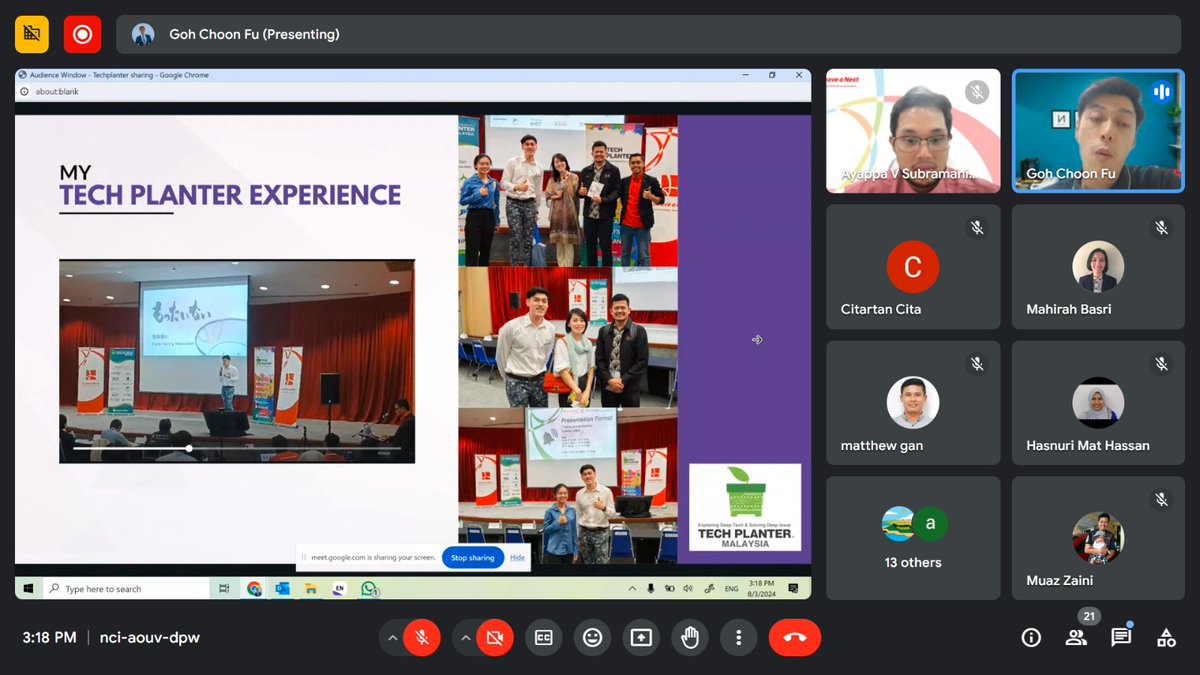1200x675 pixels.
Task: Open in-call chat messages icon
Action: [x=1121, y=637]
